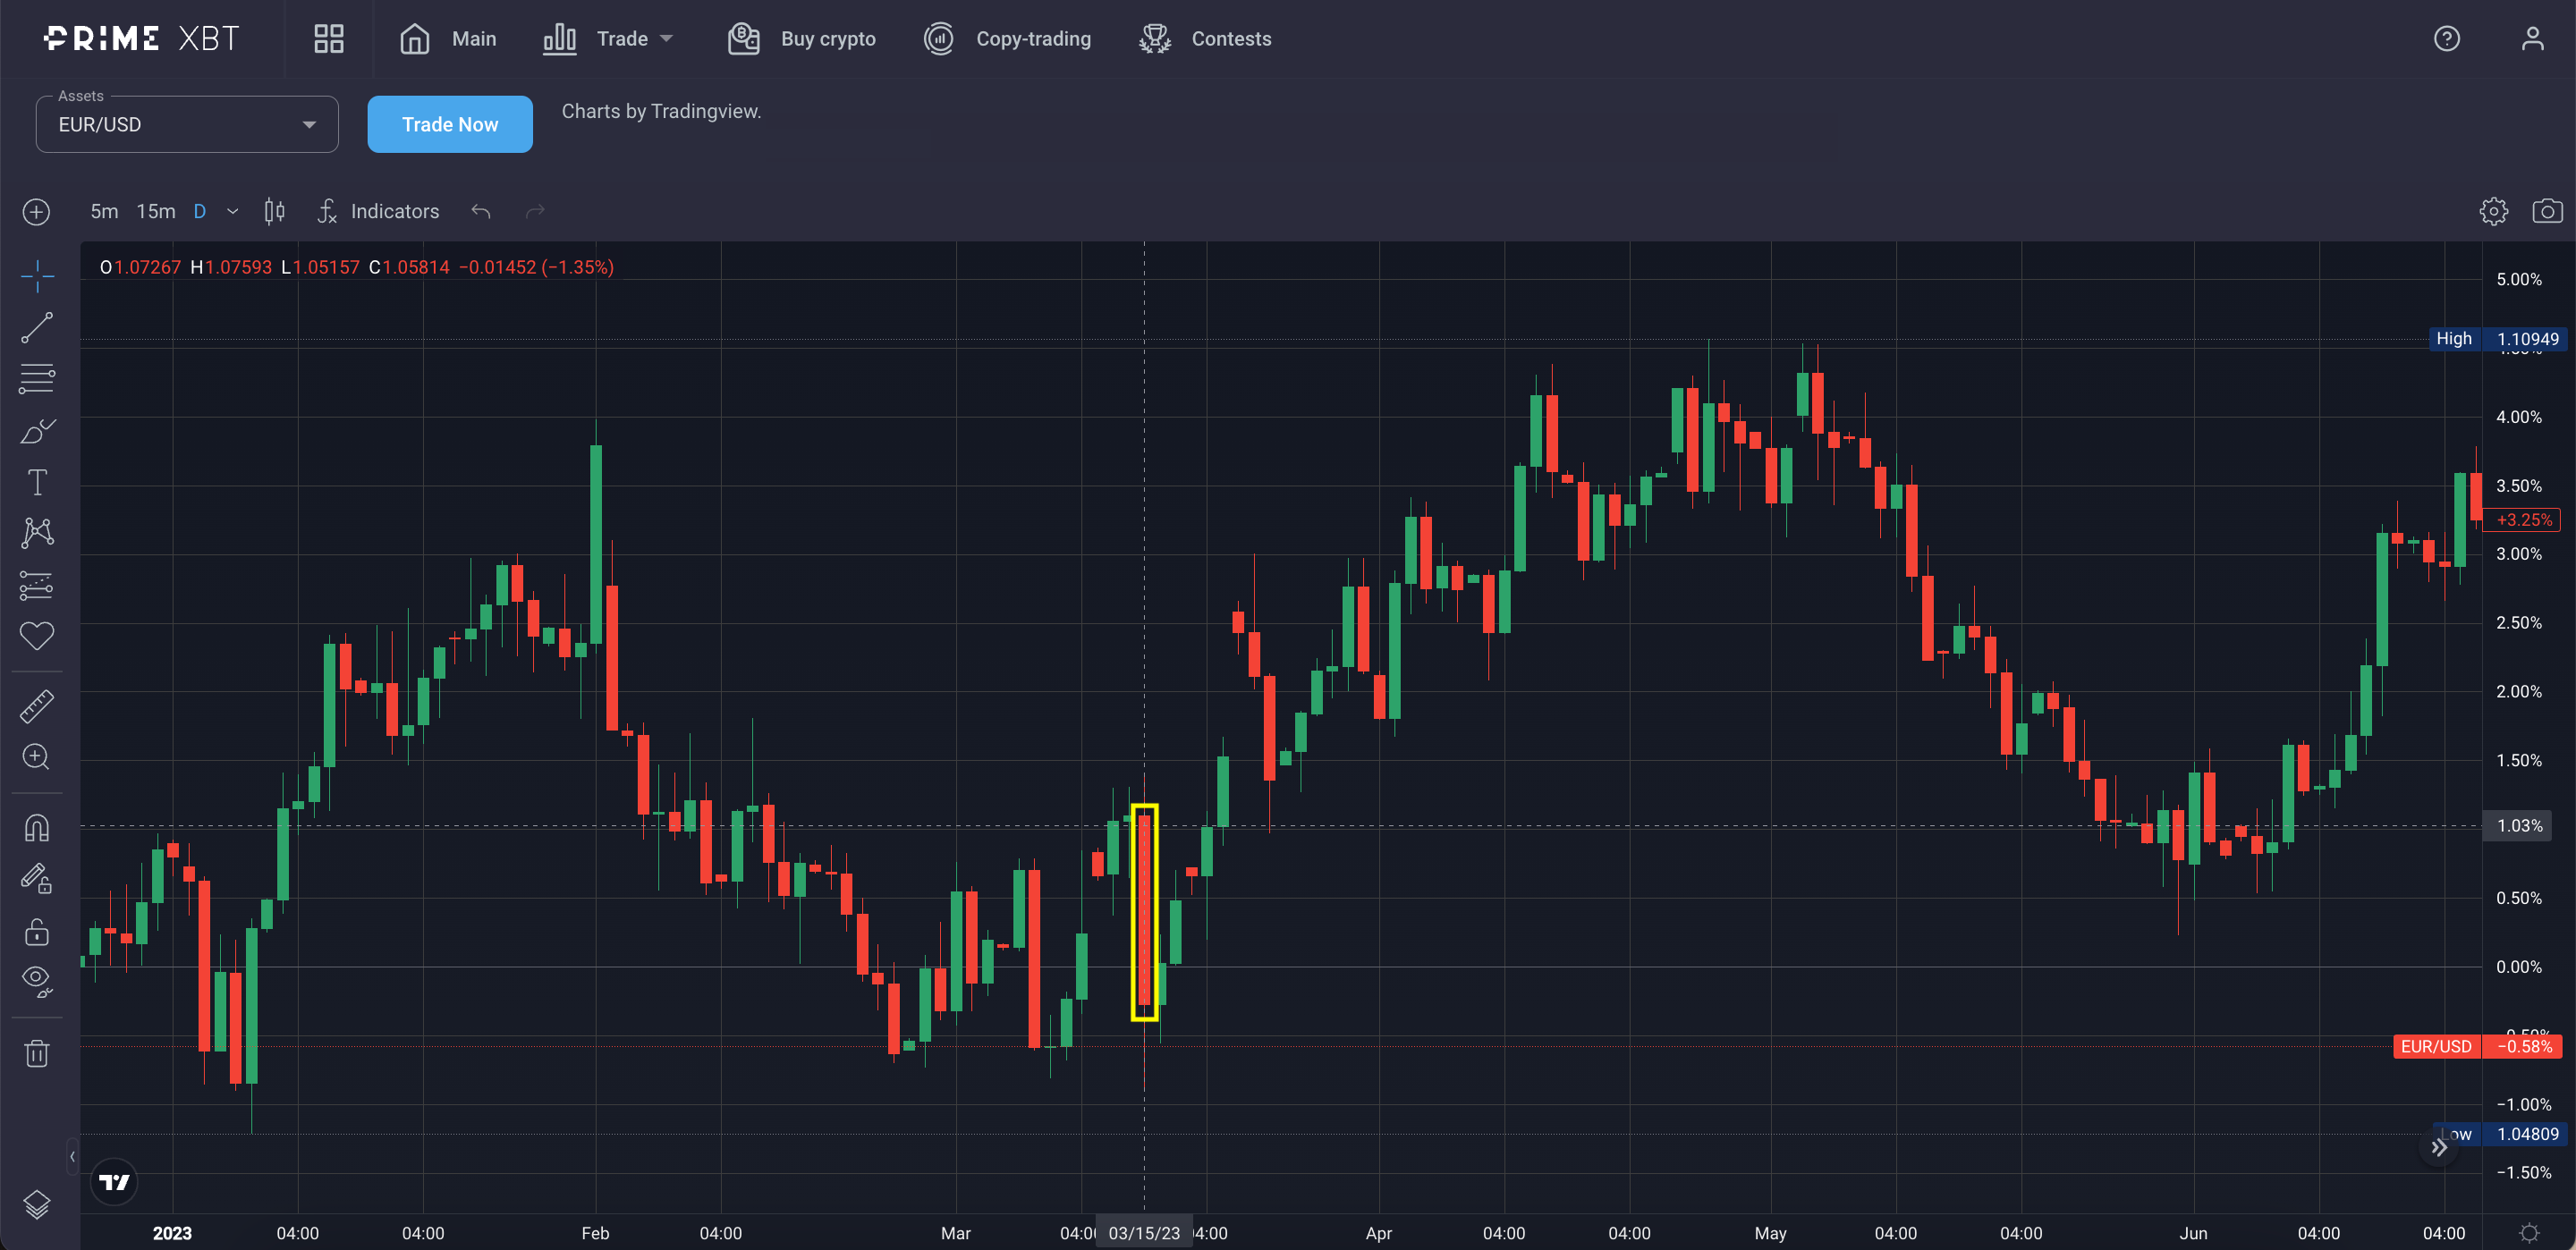Viewport: 2576px width, 1250px height.
Task: Open the object tree layers icon
Action: point(37,1205)
